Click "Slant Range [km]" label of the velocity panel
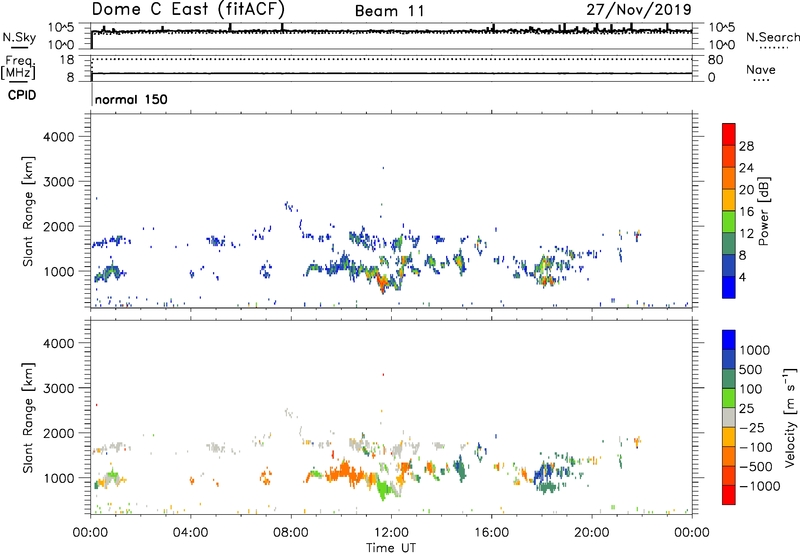Image resolution: width=800 pixels, height=554 pixels. pyautogui.click(x=28, y=418)
